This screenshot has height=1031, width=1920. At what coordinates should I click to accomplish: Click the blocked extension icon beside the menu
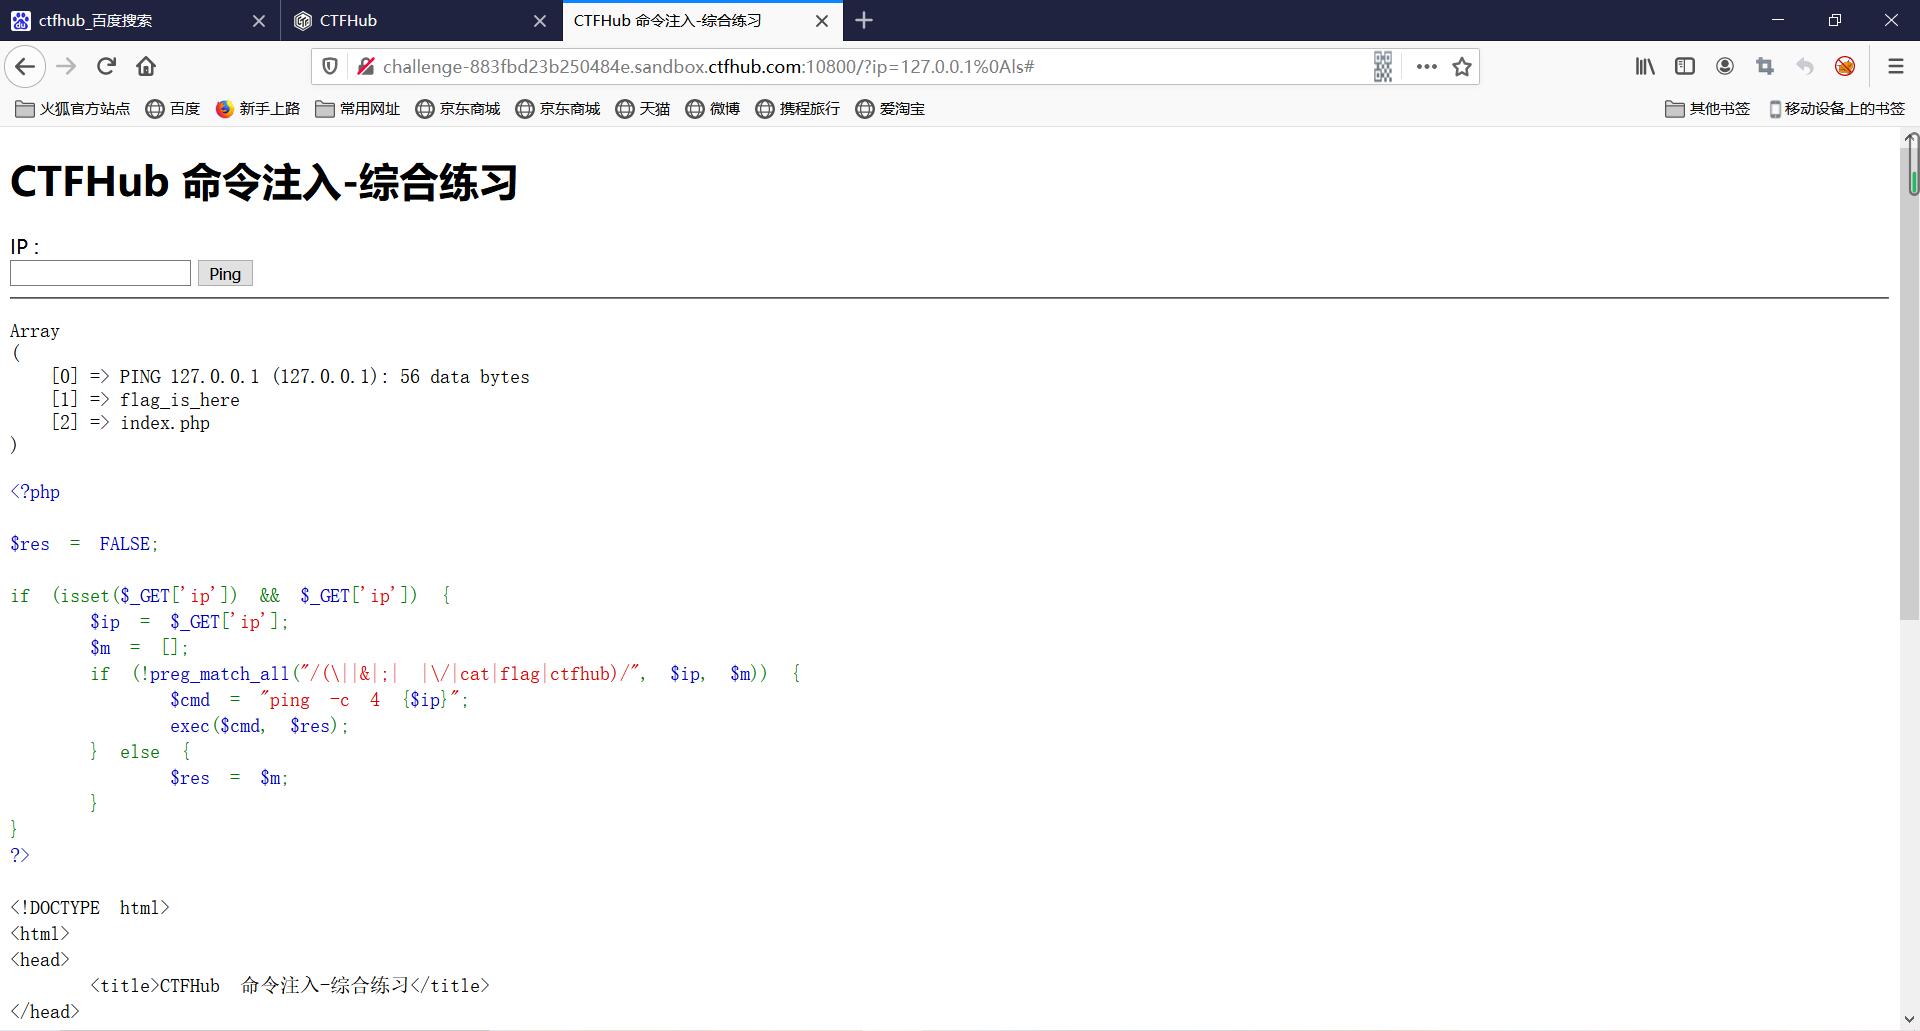coord(1845,66)
